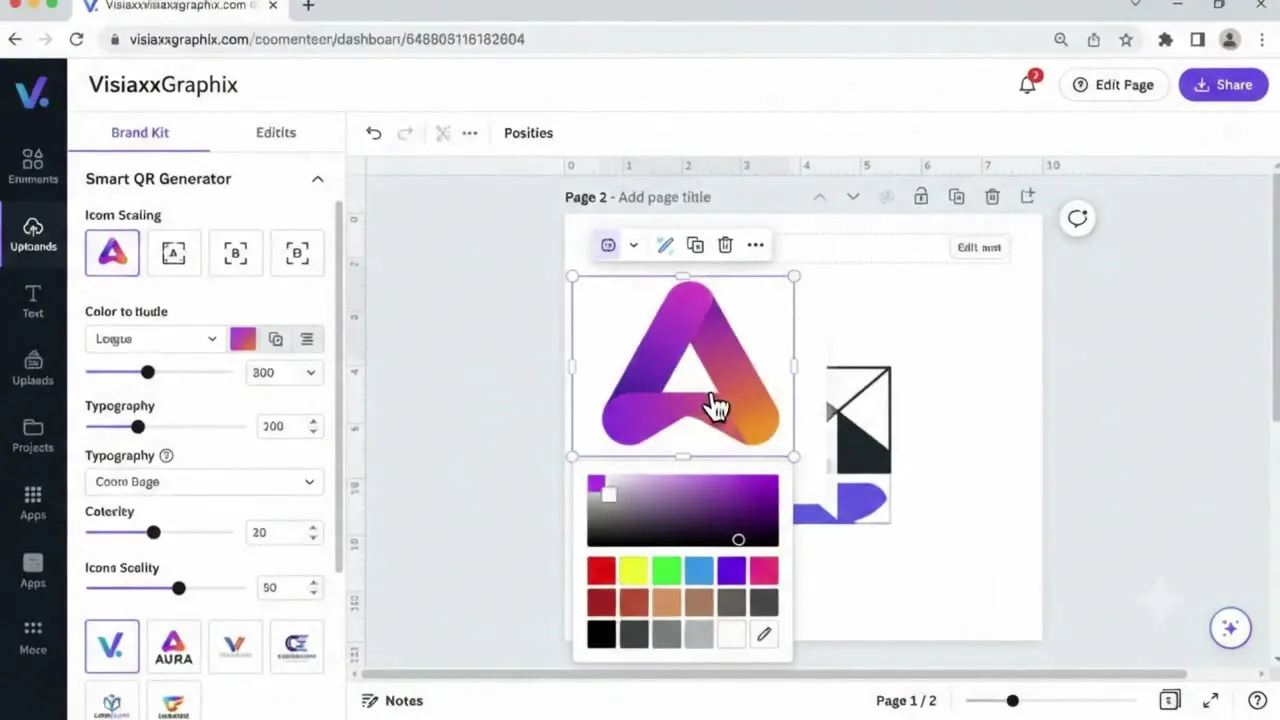
Task: Open the Notes panel
Action: point(393,701)
